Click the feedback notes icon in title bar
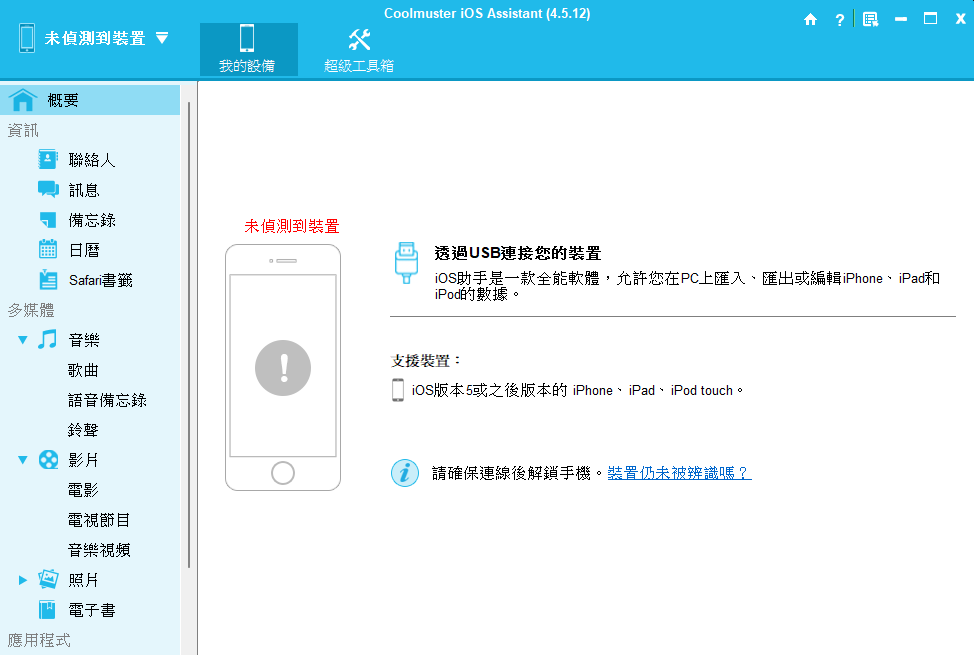The width and height of the screenshot is (974, 655). [x=870, y=19]
